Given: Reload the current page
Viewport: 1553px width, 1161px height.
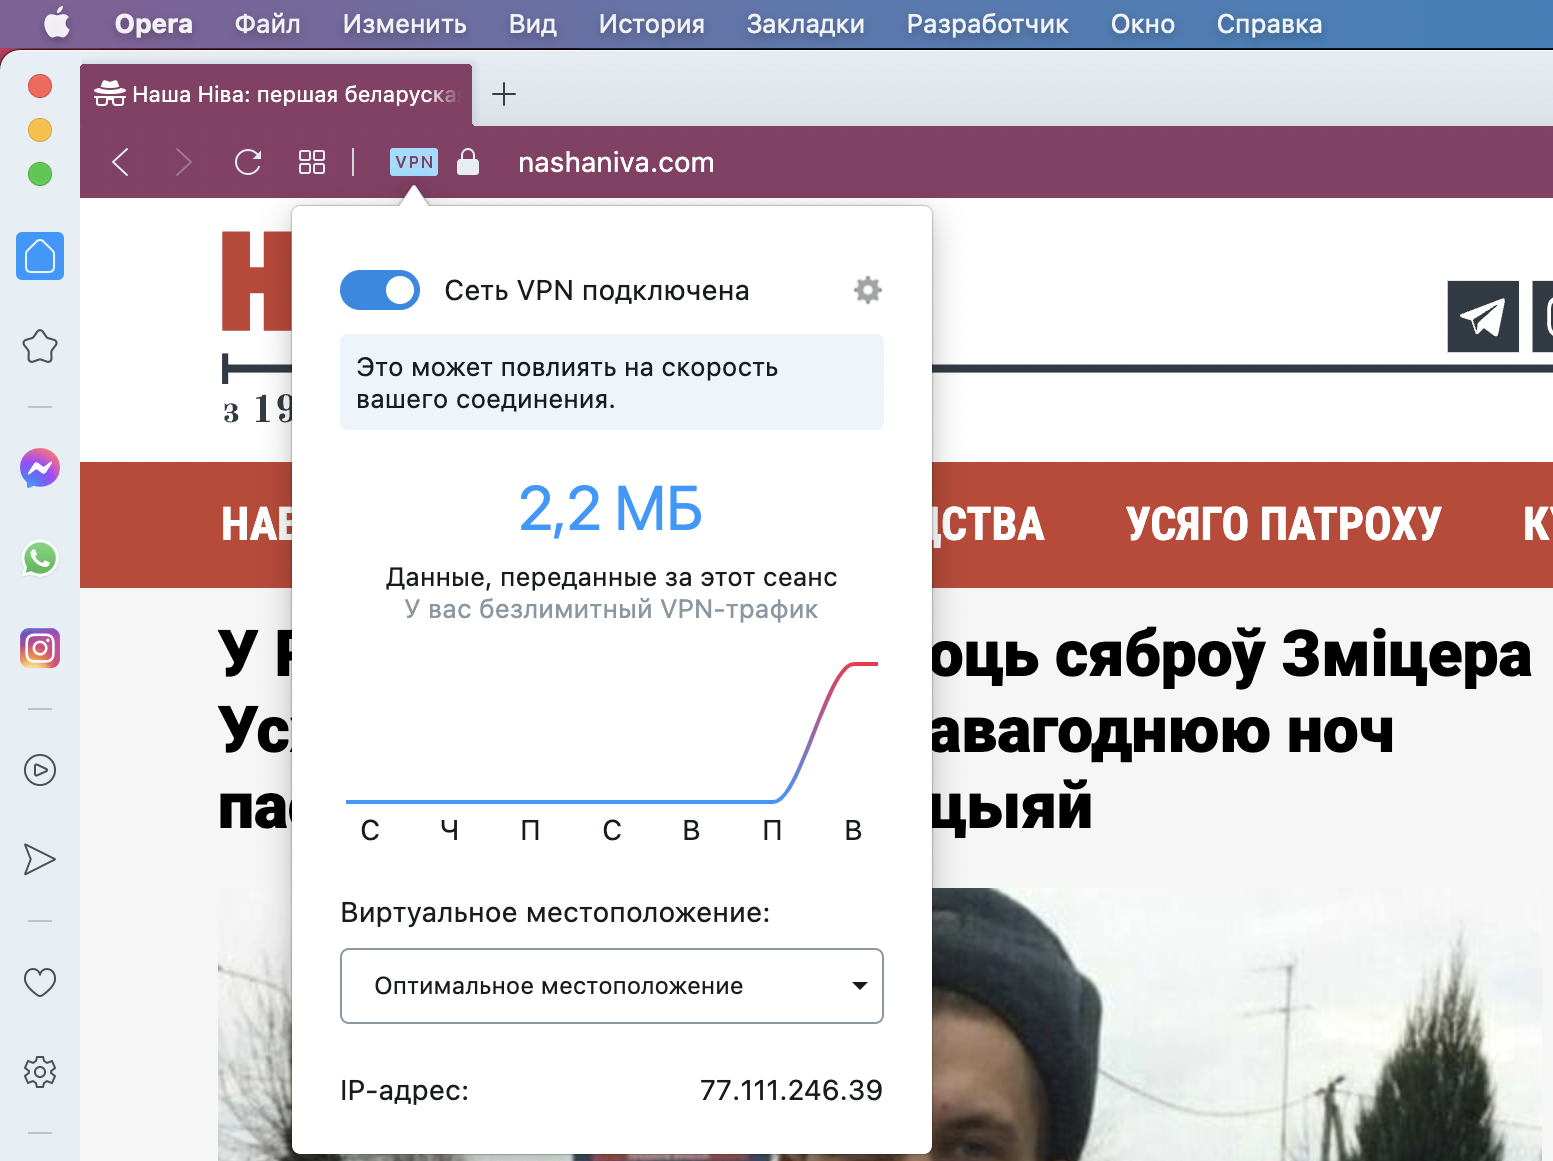Looking at the screenshot, I should pyautogui.click(x=248, y=162).
